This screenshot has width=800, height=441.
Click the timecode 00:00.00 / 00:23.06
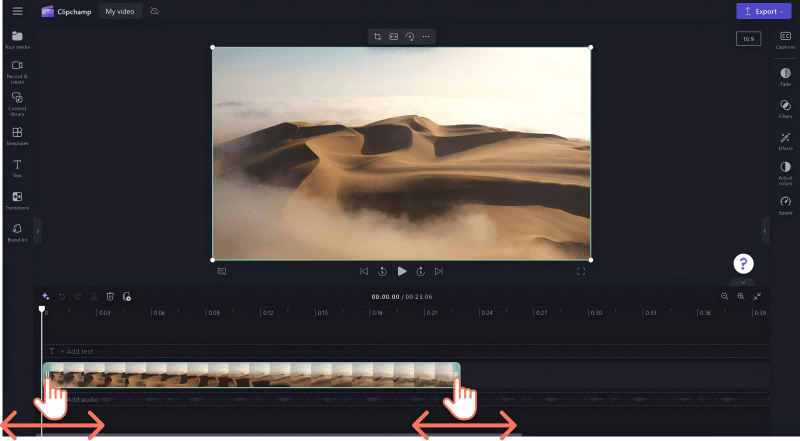(x=402, y=297)
